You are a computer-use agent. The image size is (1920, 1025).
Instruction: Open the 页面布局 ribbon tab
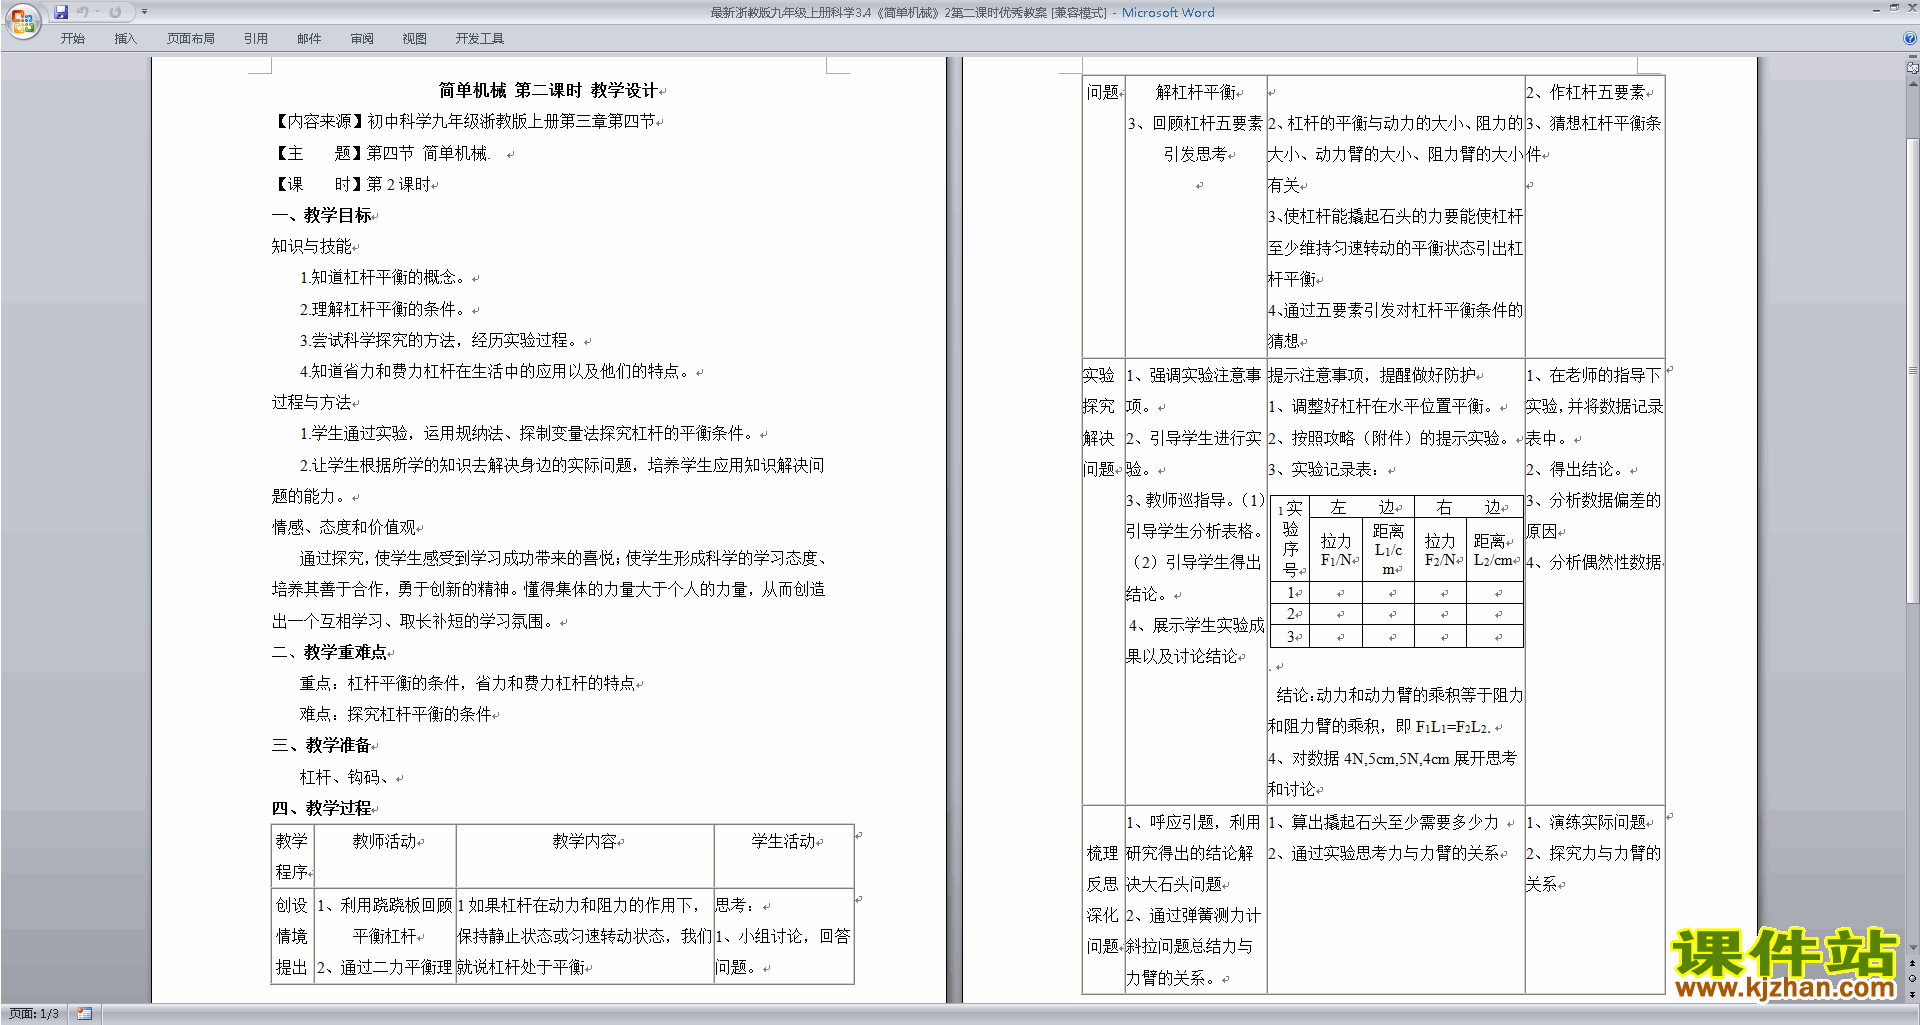point(191,39)
